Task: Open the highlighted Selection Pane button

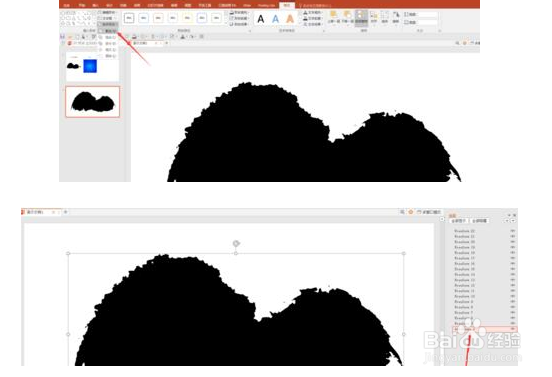Action: (361, 17)
